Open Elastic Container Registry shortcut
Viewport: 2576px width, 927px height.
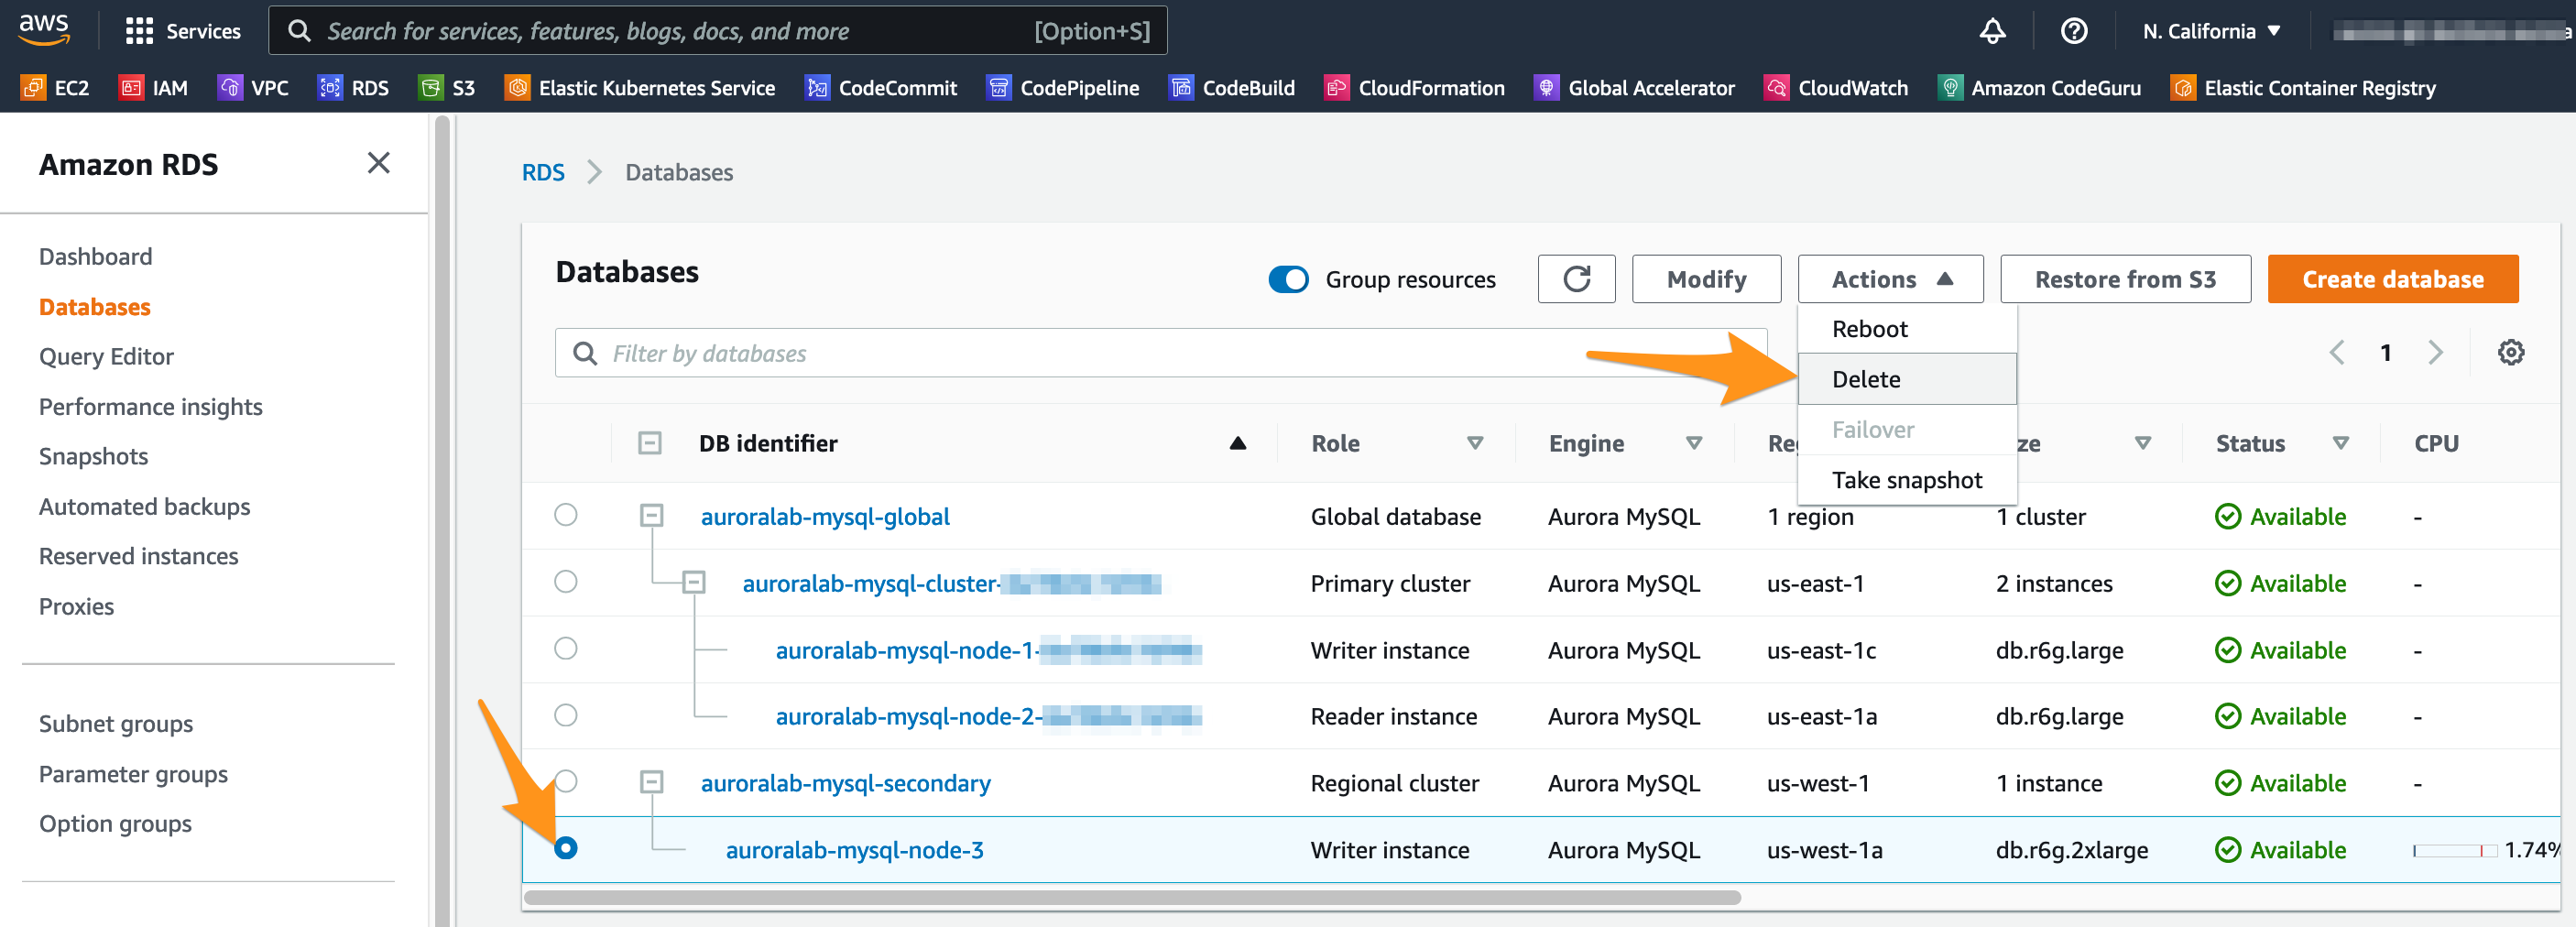point(2304,88)
